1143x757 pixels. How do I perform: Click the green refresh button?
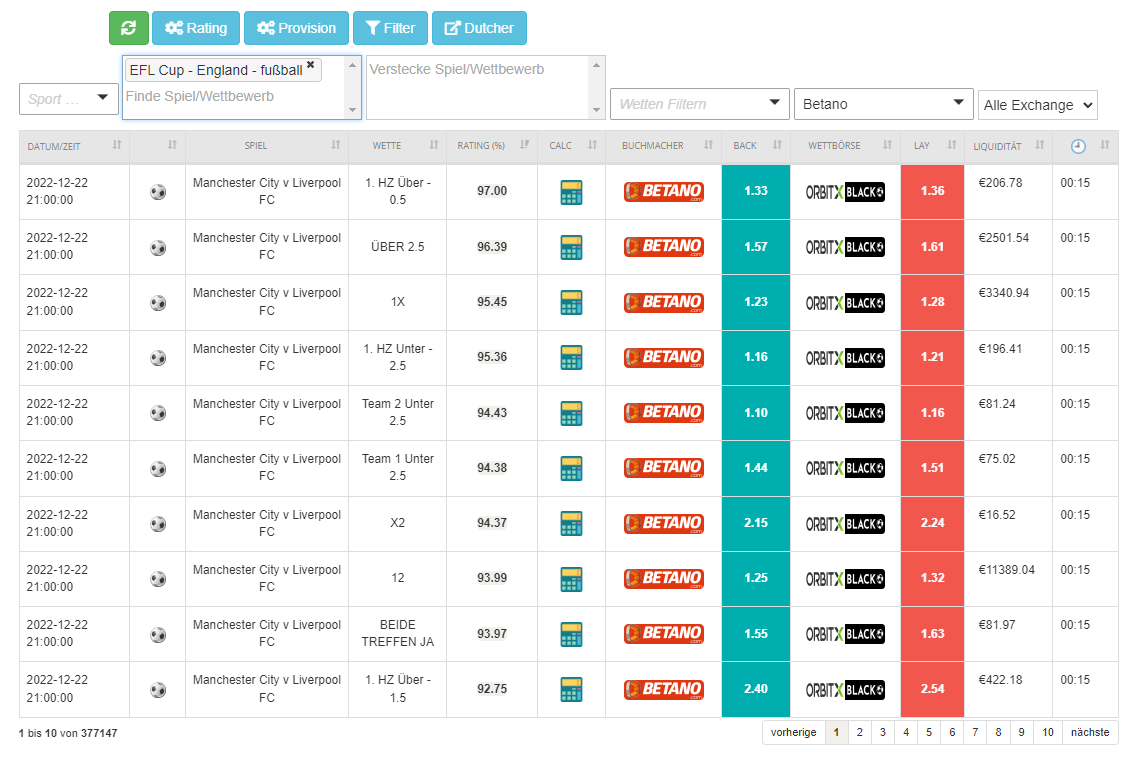tap(128, 28)
